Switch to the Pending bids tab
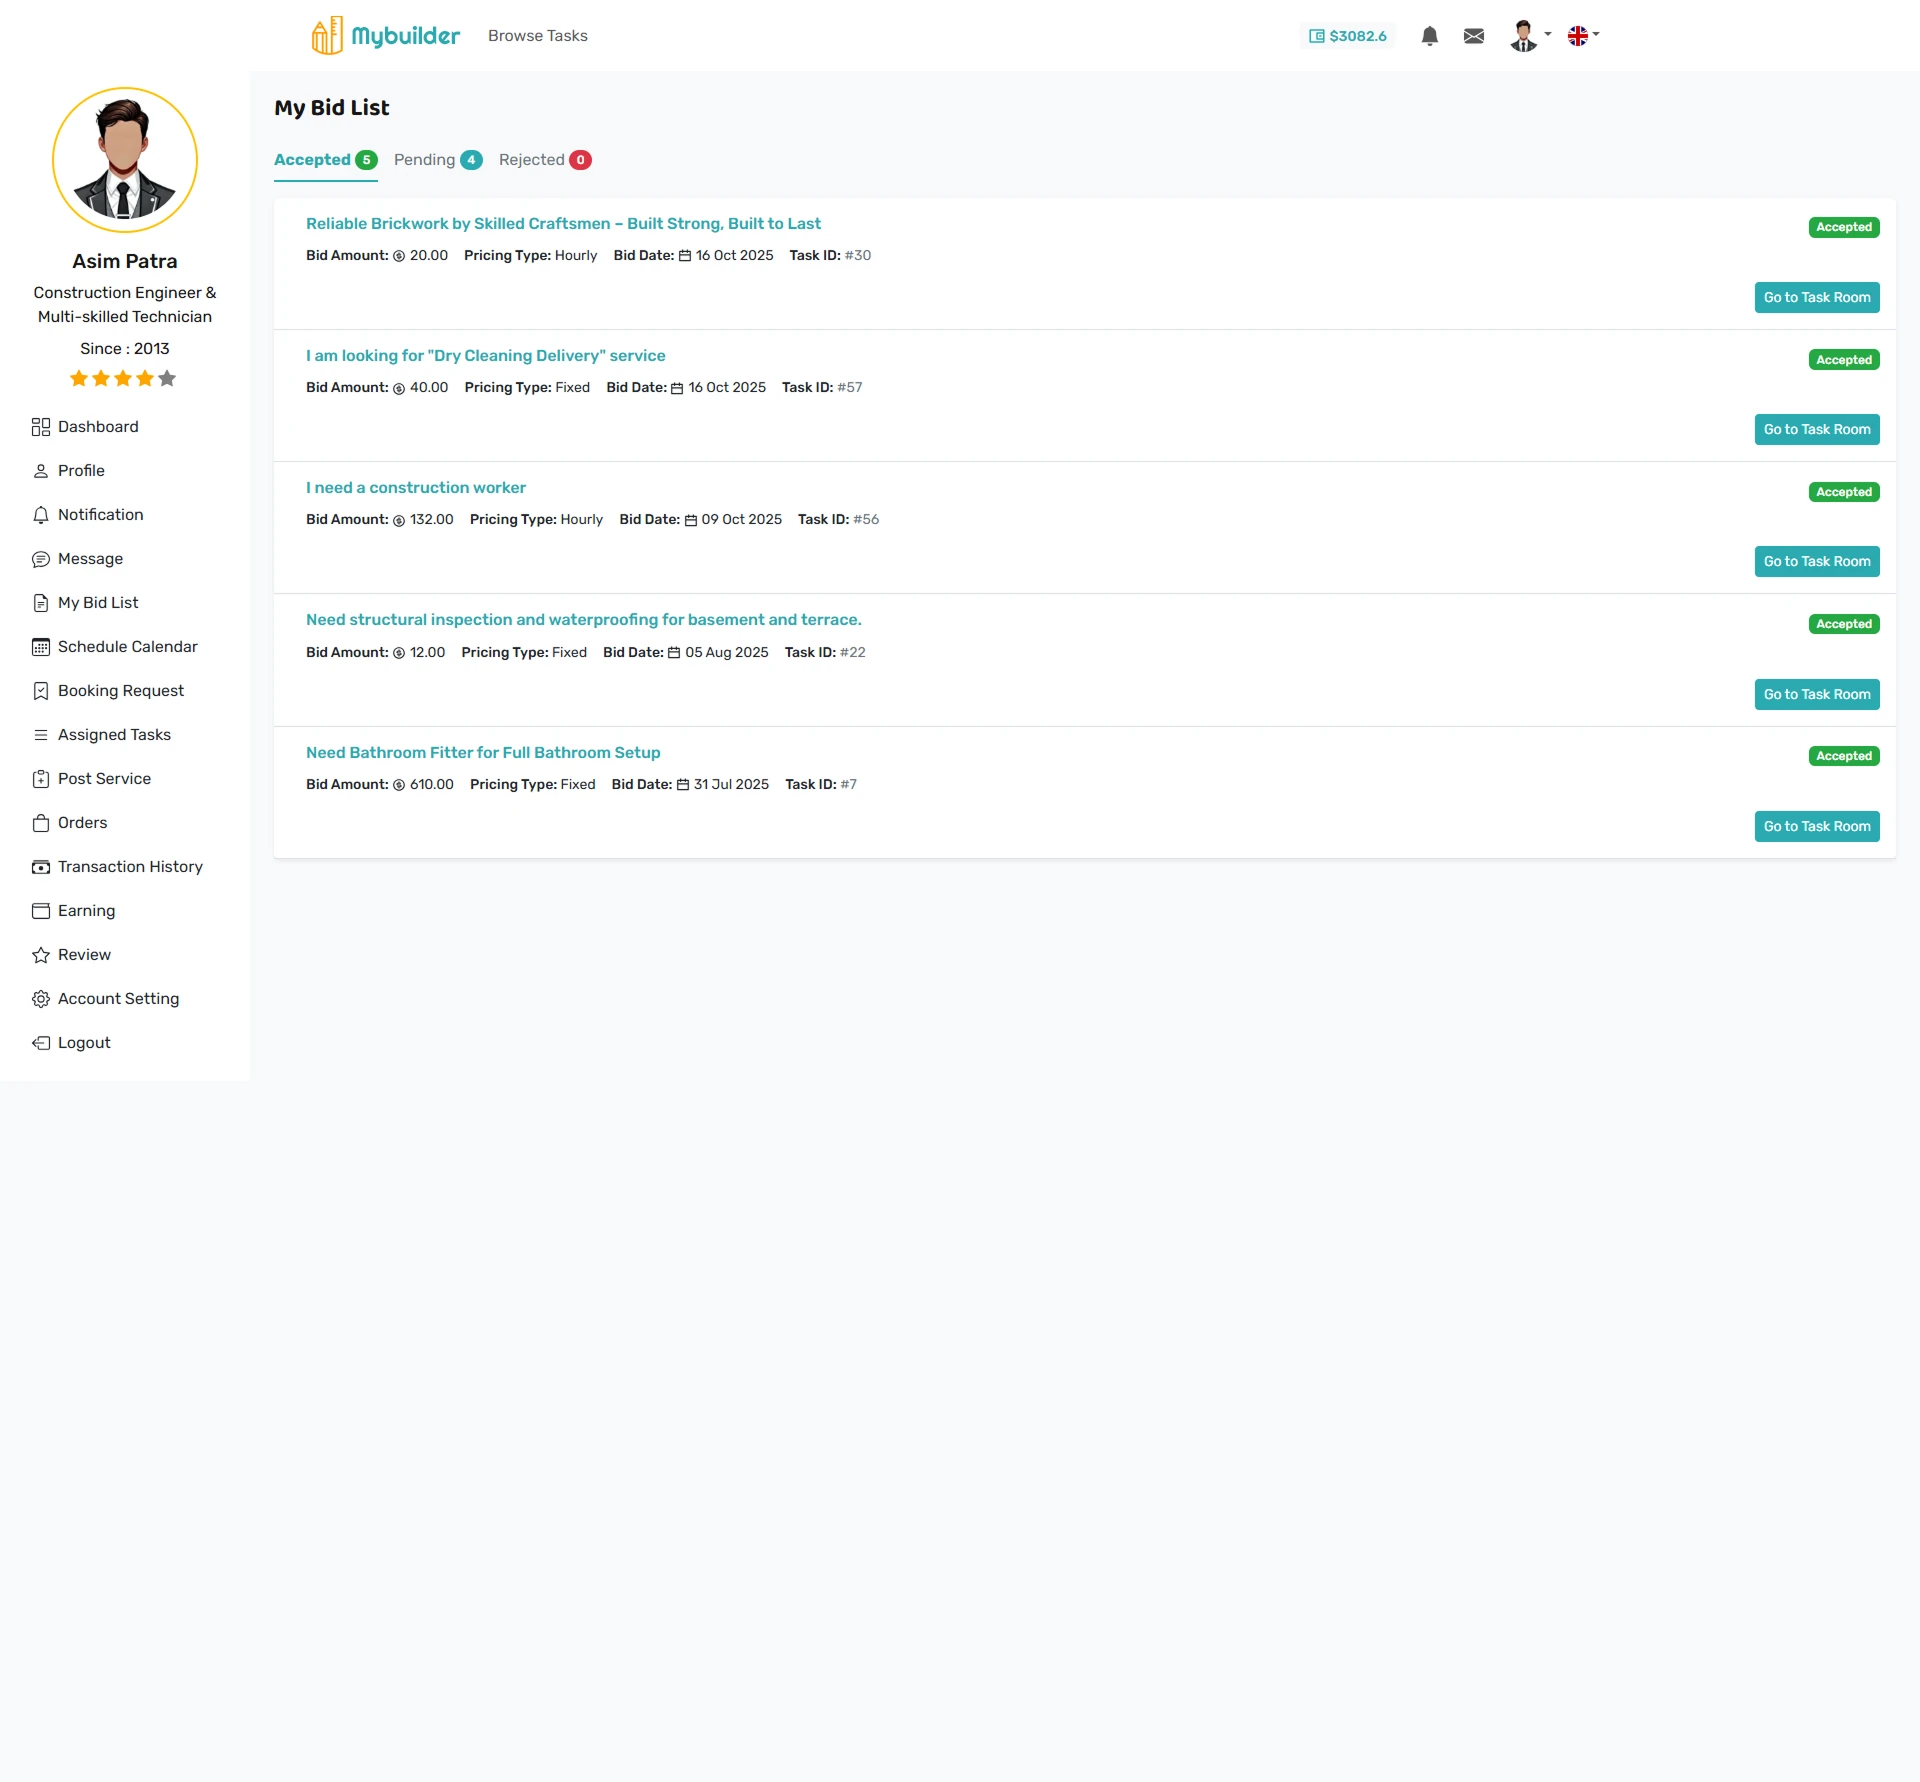Screen dimensions: 1920x1782 [437, 160]
